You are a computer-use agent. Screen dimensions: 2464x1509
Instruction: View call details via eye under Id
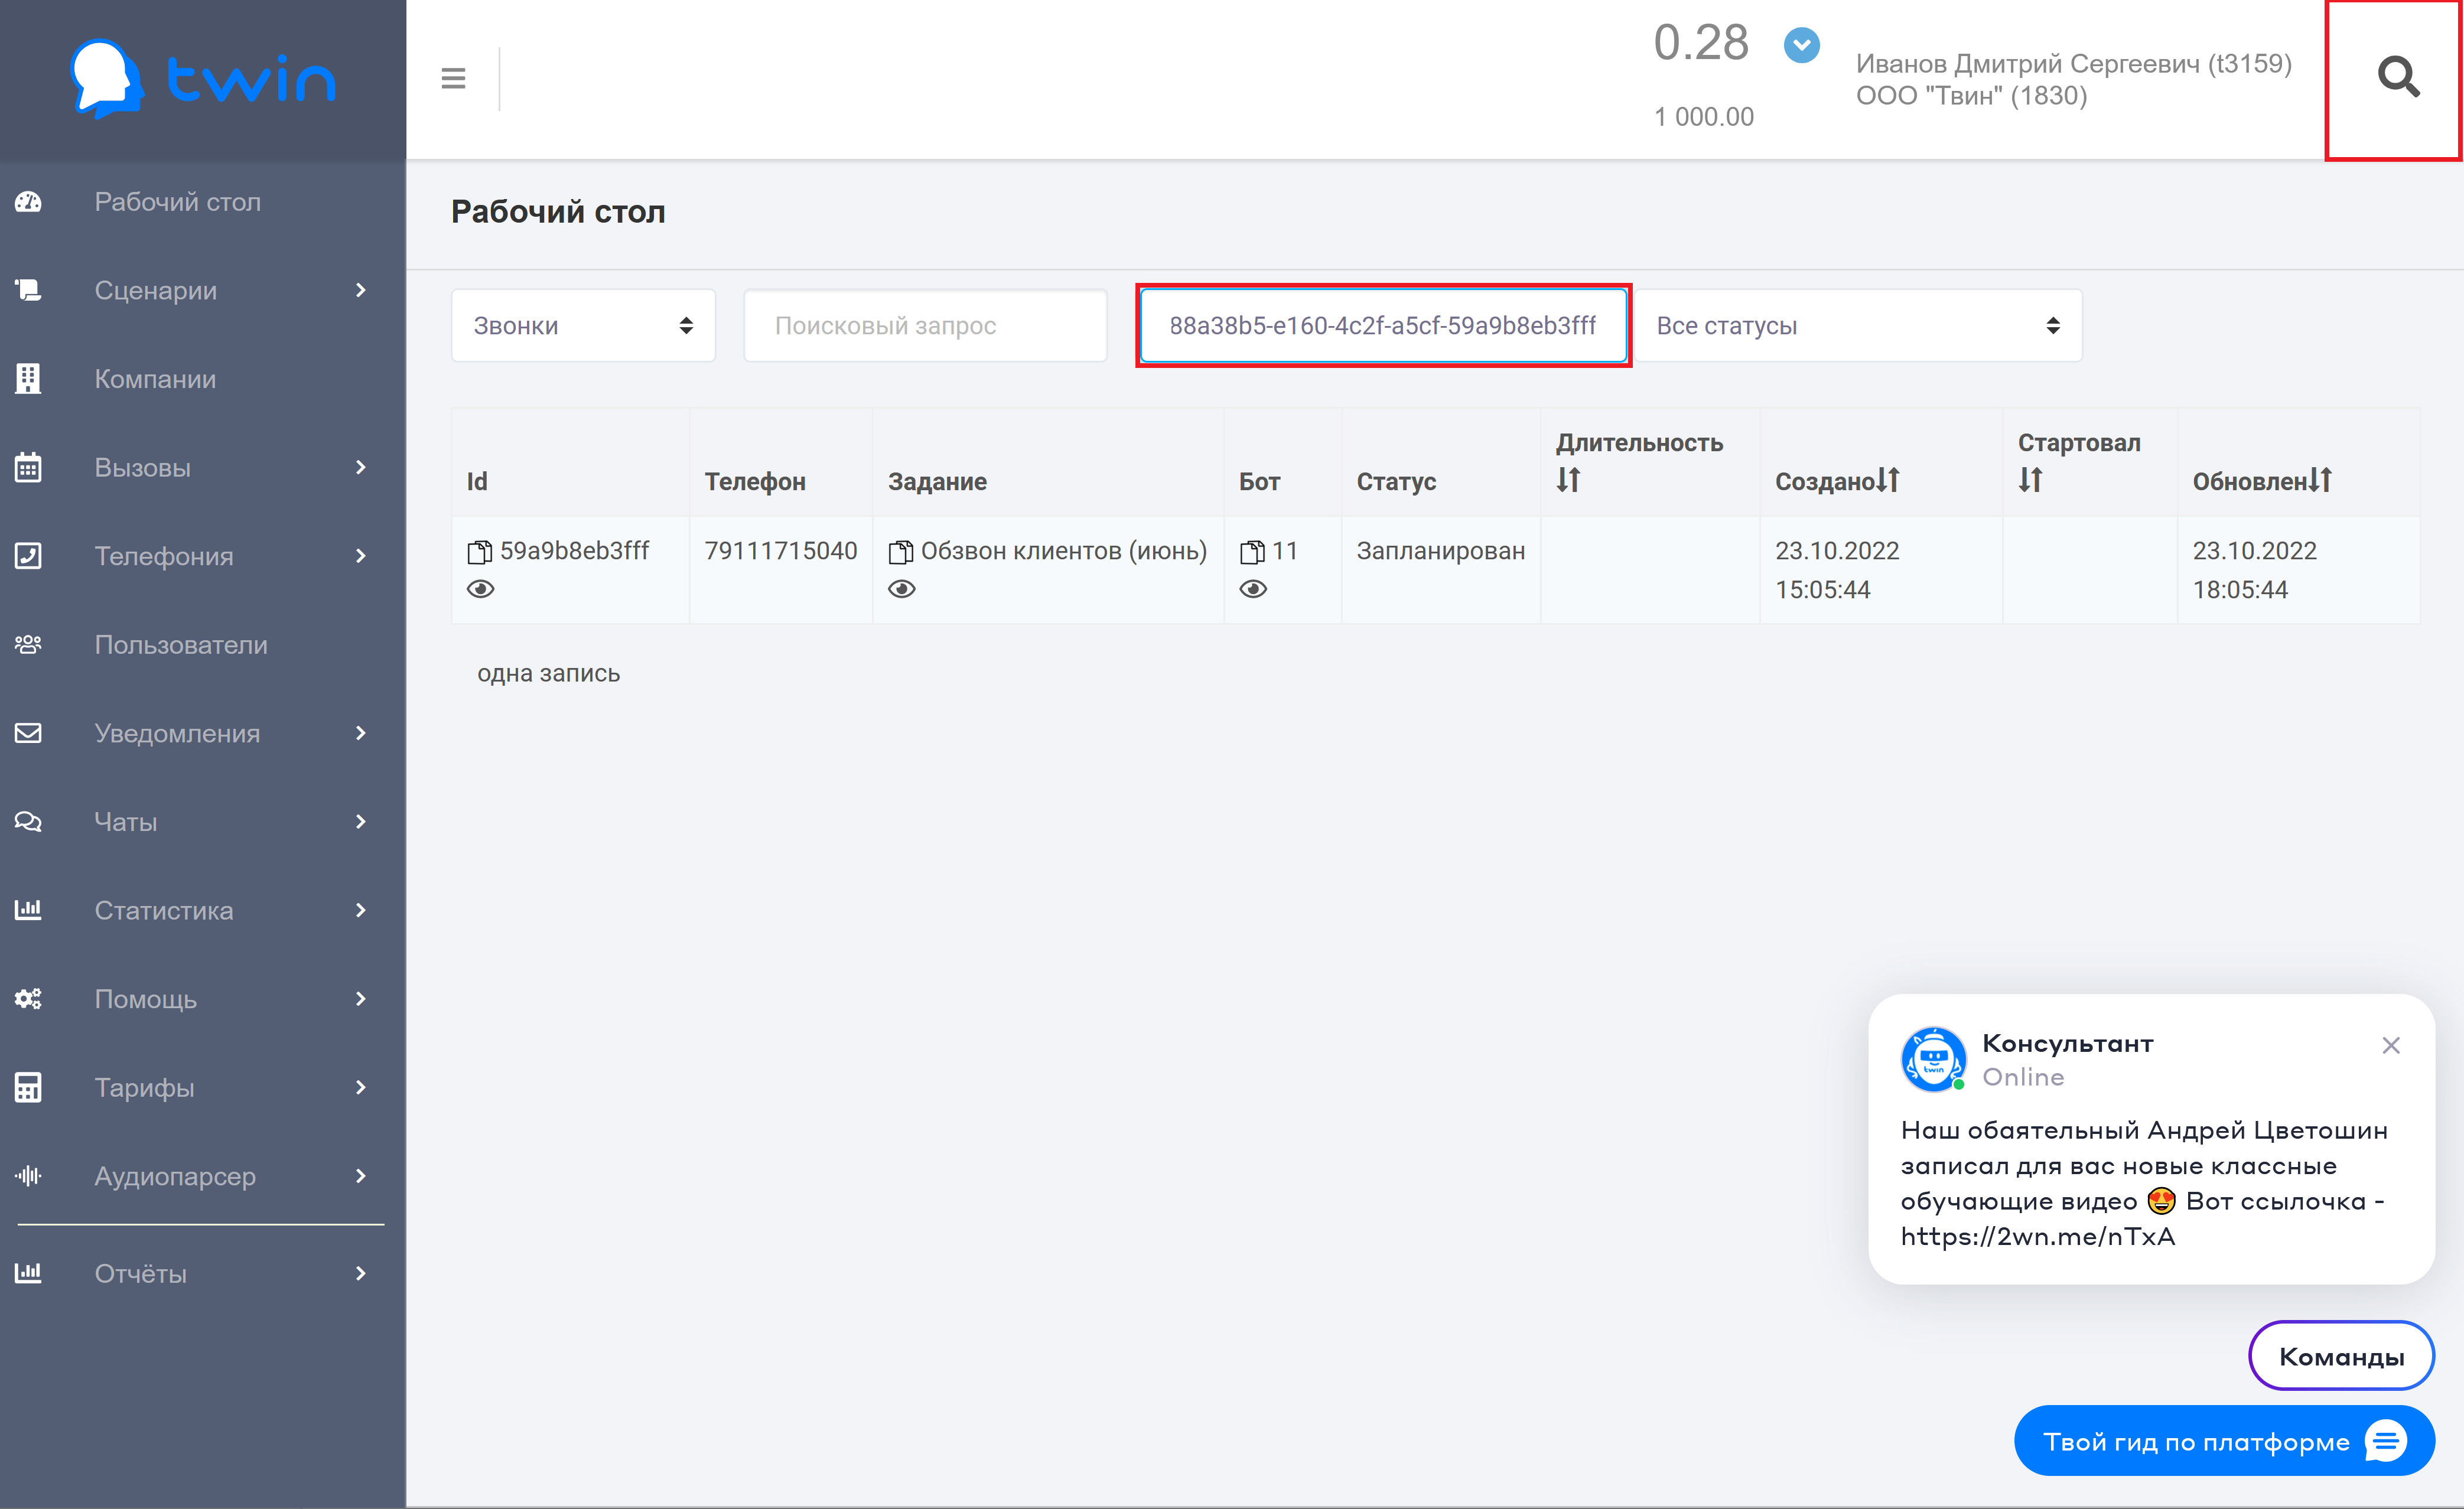pos(481,589)
